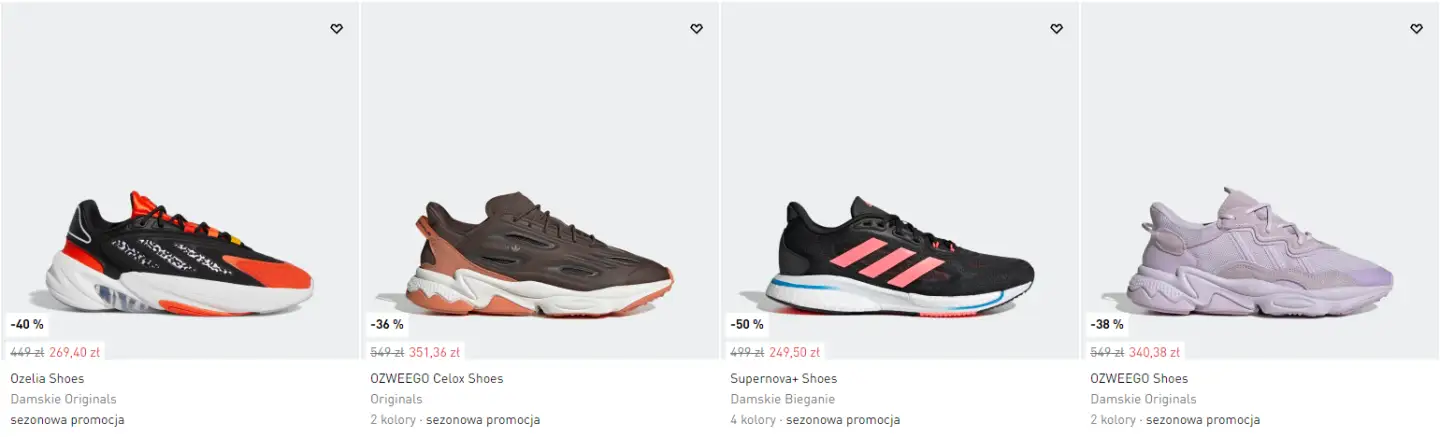1440x437 pixels.
Task: Add Ozelia Shoes to wishlist heart
Action: (x=337, y=29)
